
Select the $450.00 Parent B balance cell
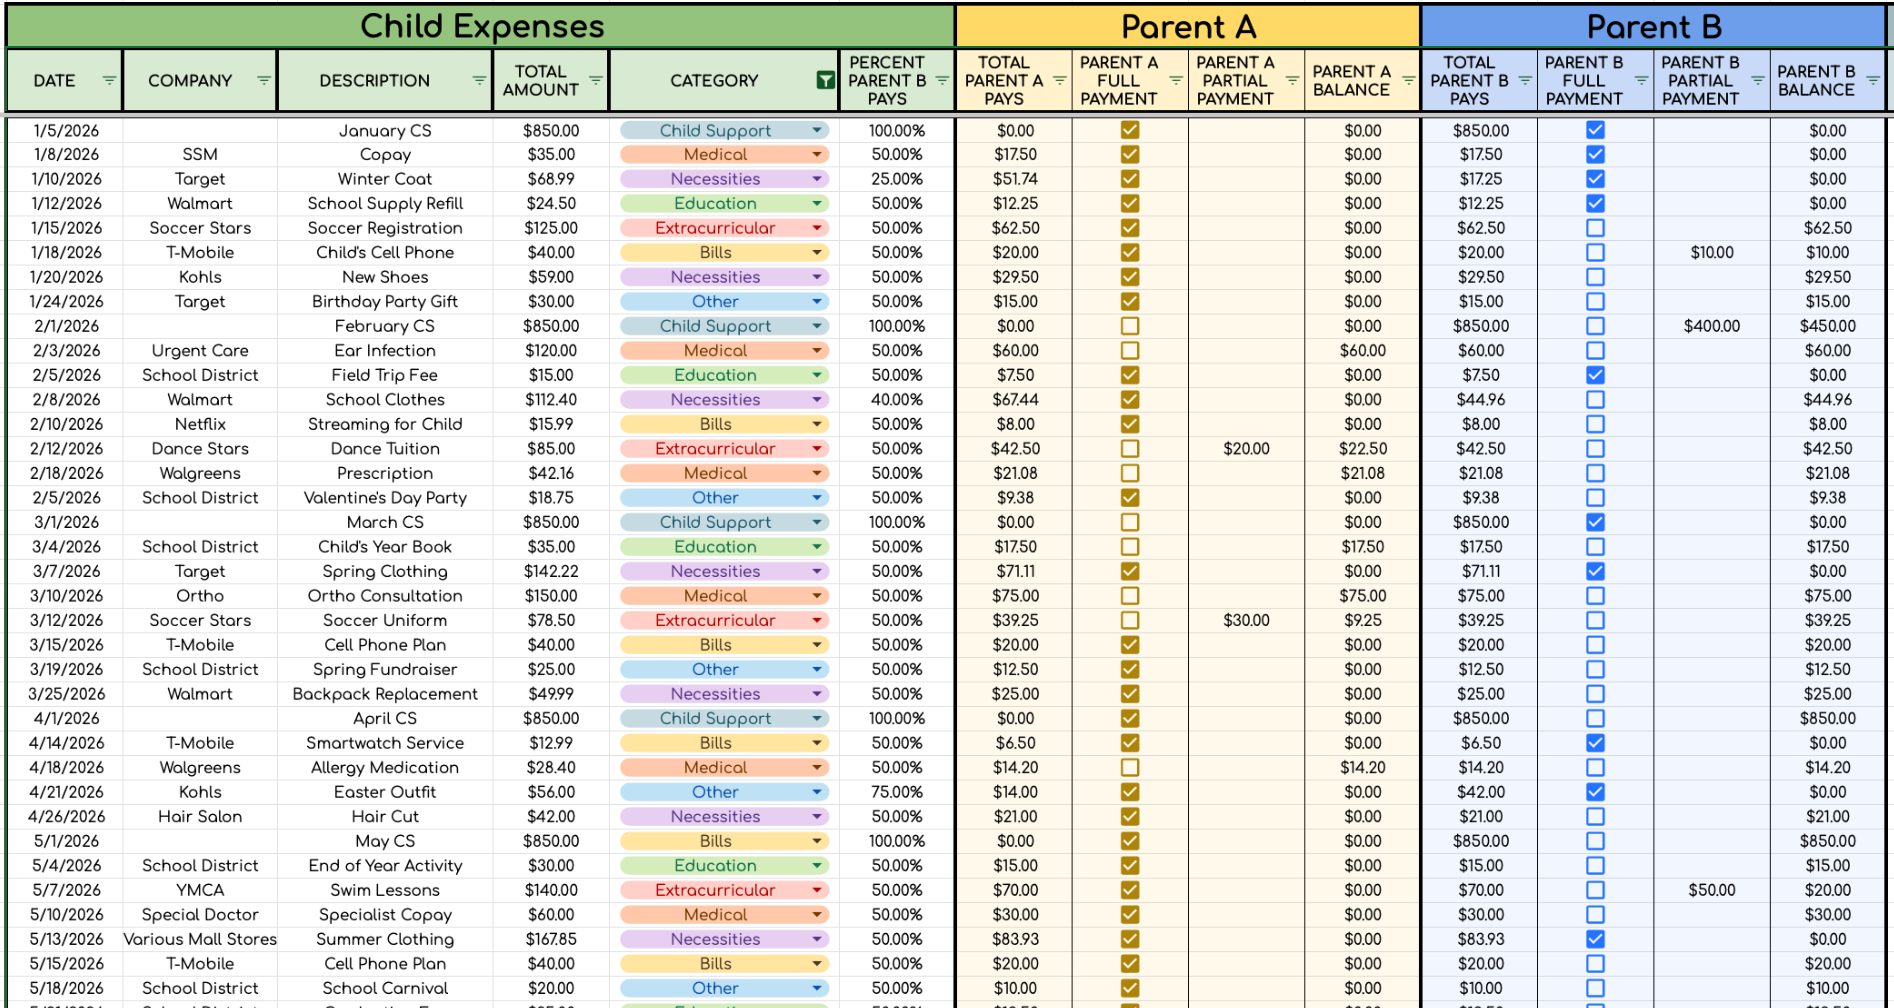click(x=1828, y=326)
